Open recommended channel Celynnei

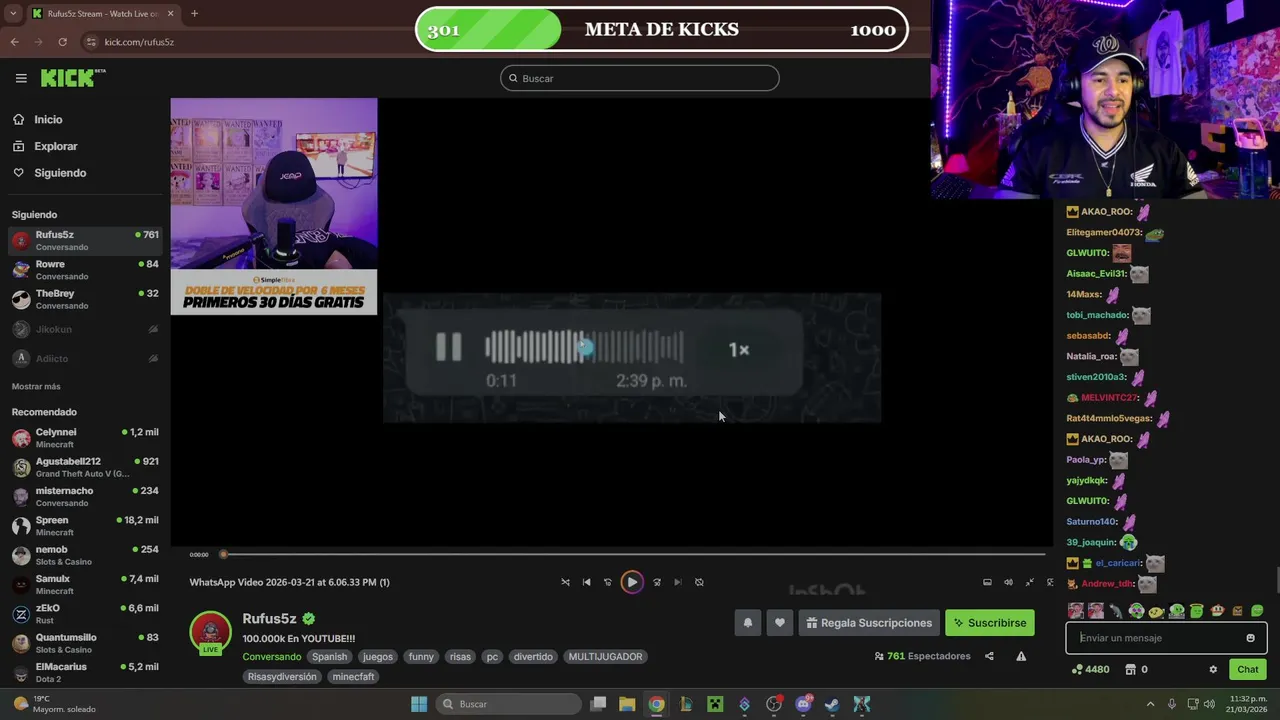[85, 438]
